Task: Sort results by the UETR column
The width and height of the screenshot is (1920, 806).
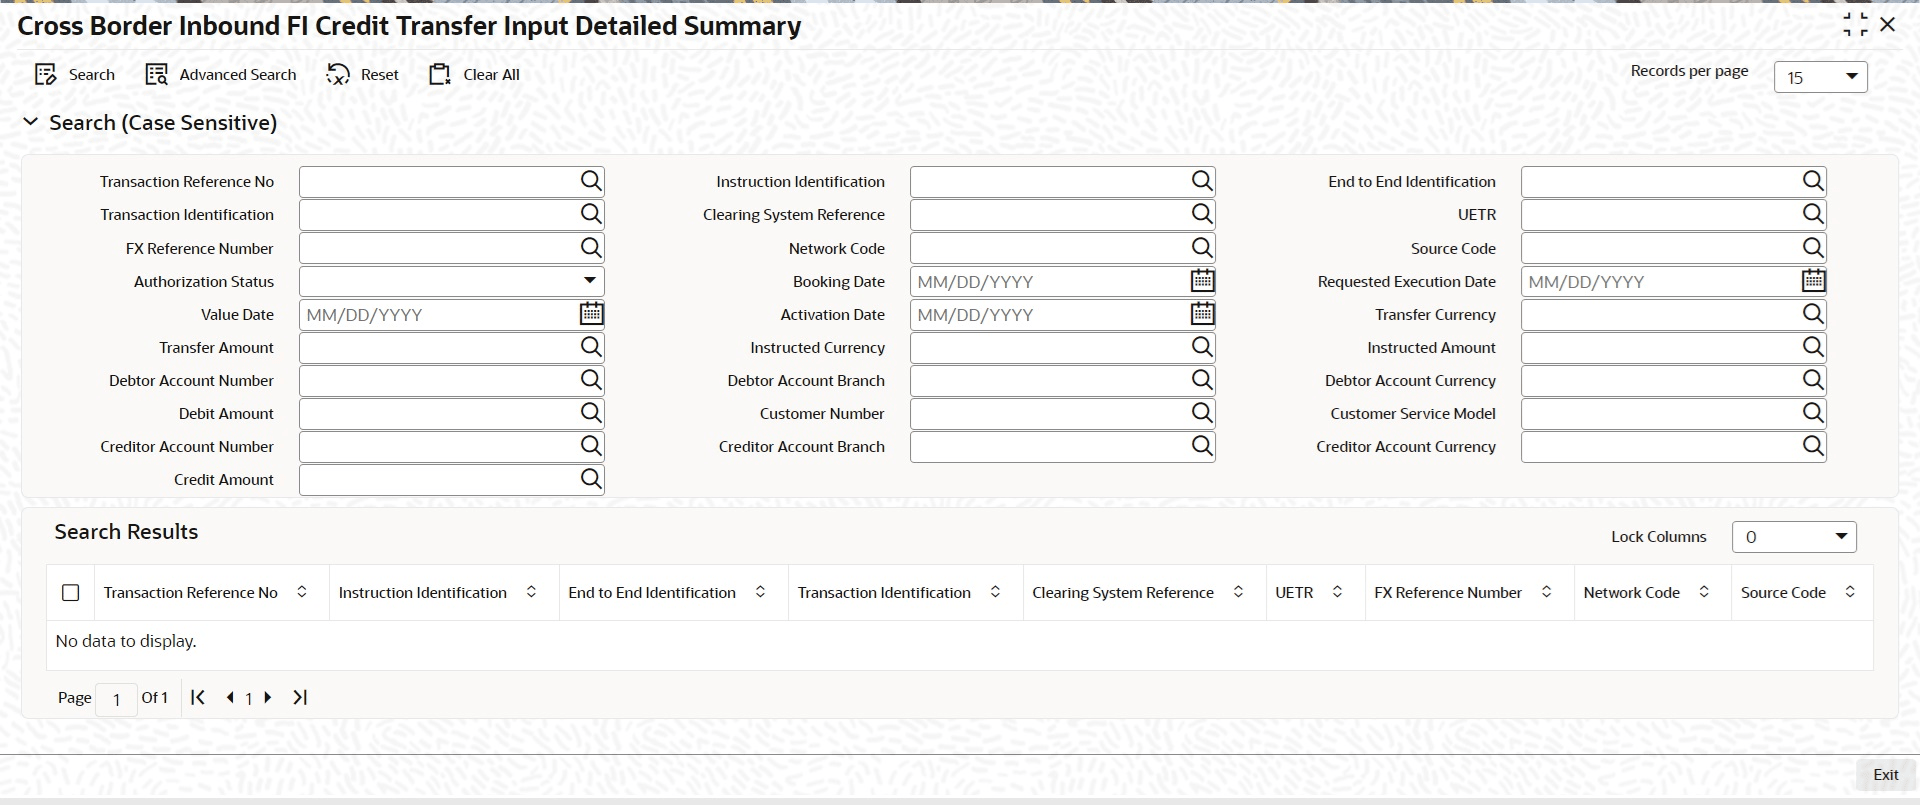Action: [x=1337, y=592]
